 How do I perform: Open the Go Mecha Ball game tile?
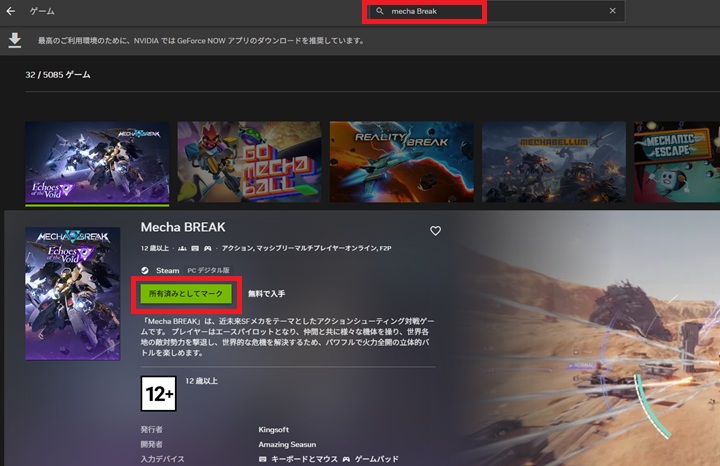pos(249,161)
